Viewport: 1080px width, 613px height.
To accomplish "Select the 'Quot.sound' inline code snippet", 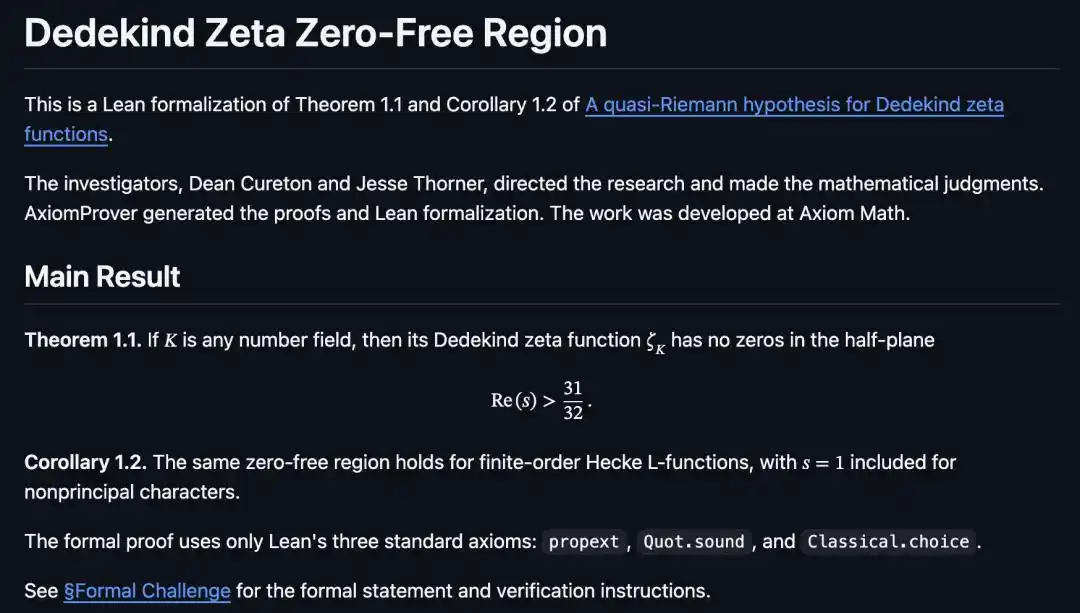I will [694, 542].
